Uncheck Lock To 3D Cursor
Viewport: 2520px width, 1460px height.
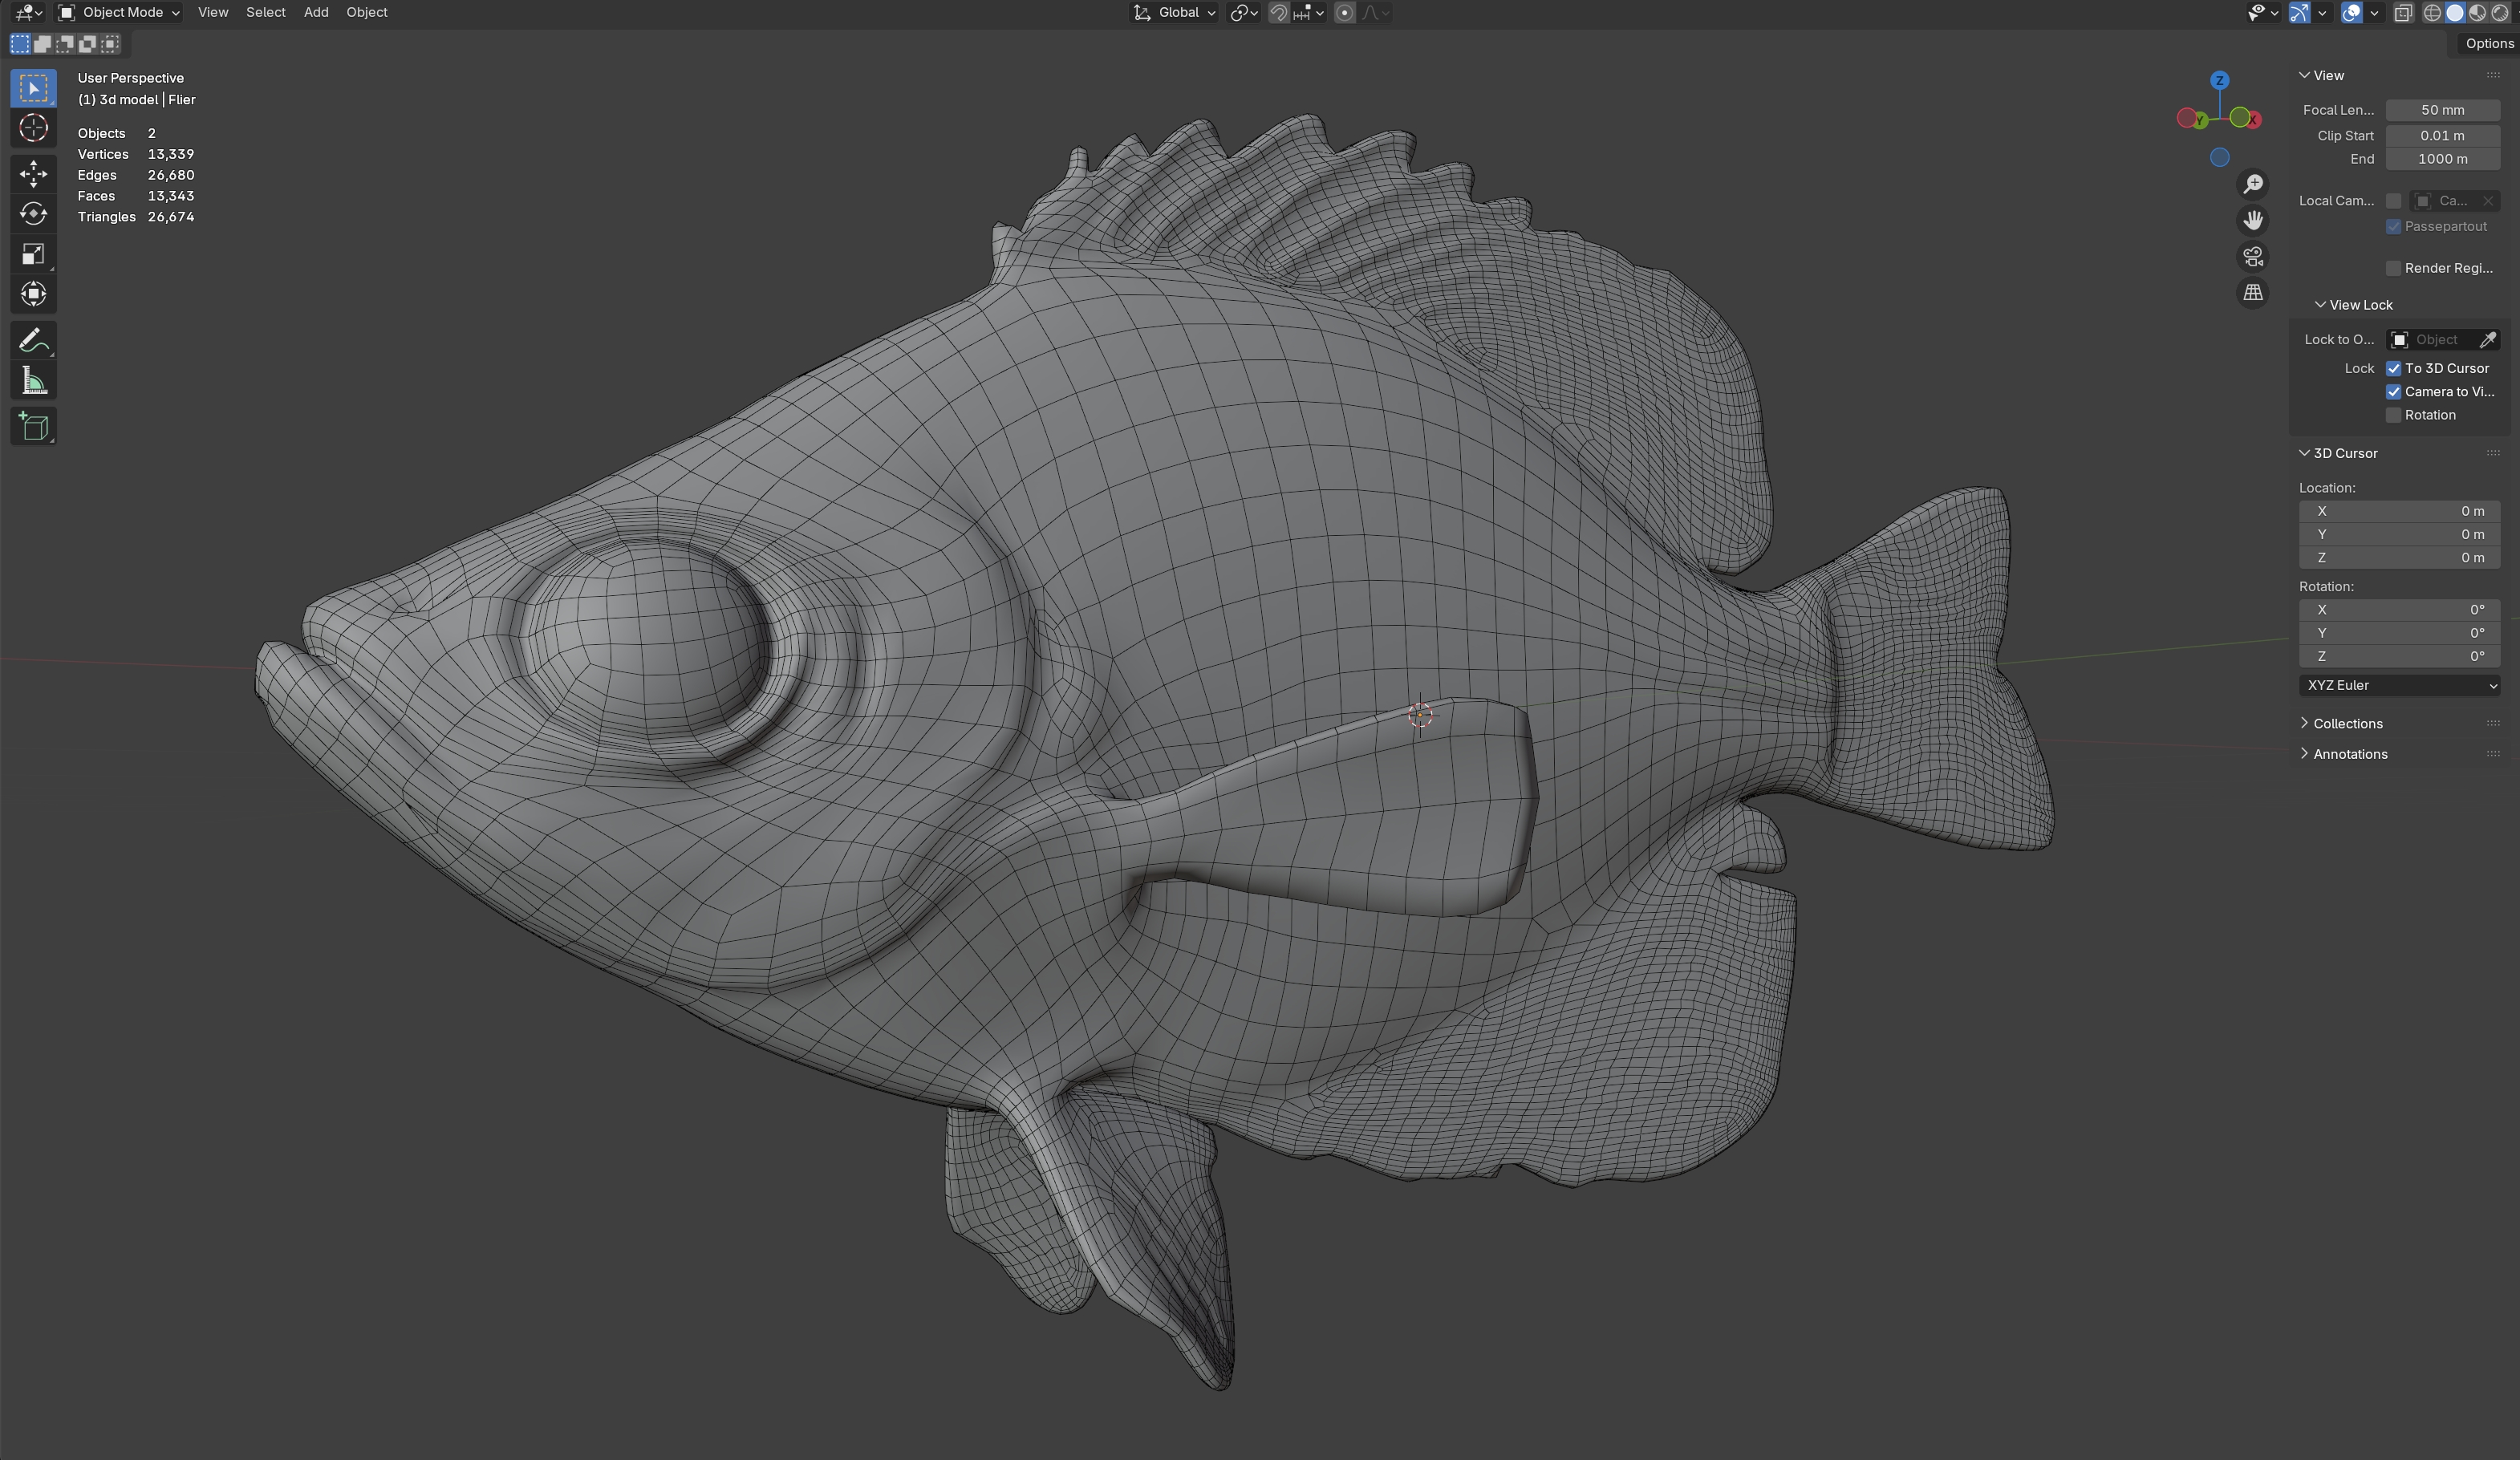(x=2393, y=368)
